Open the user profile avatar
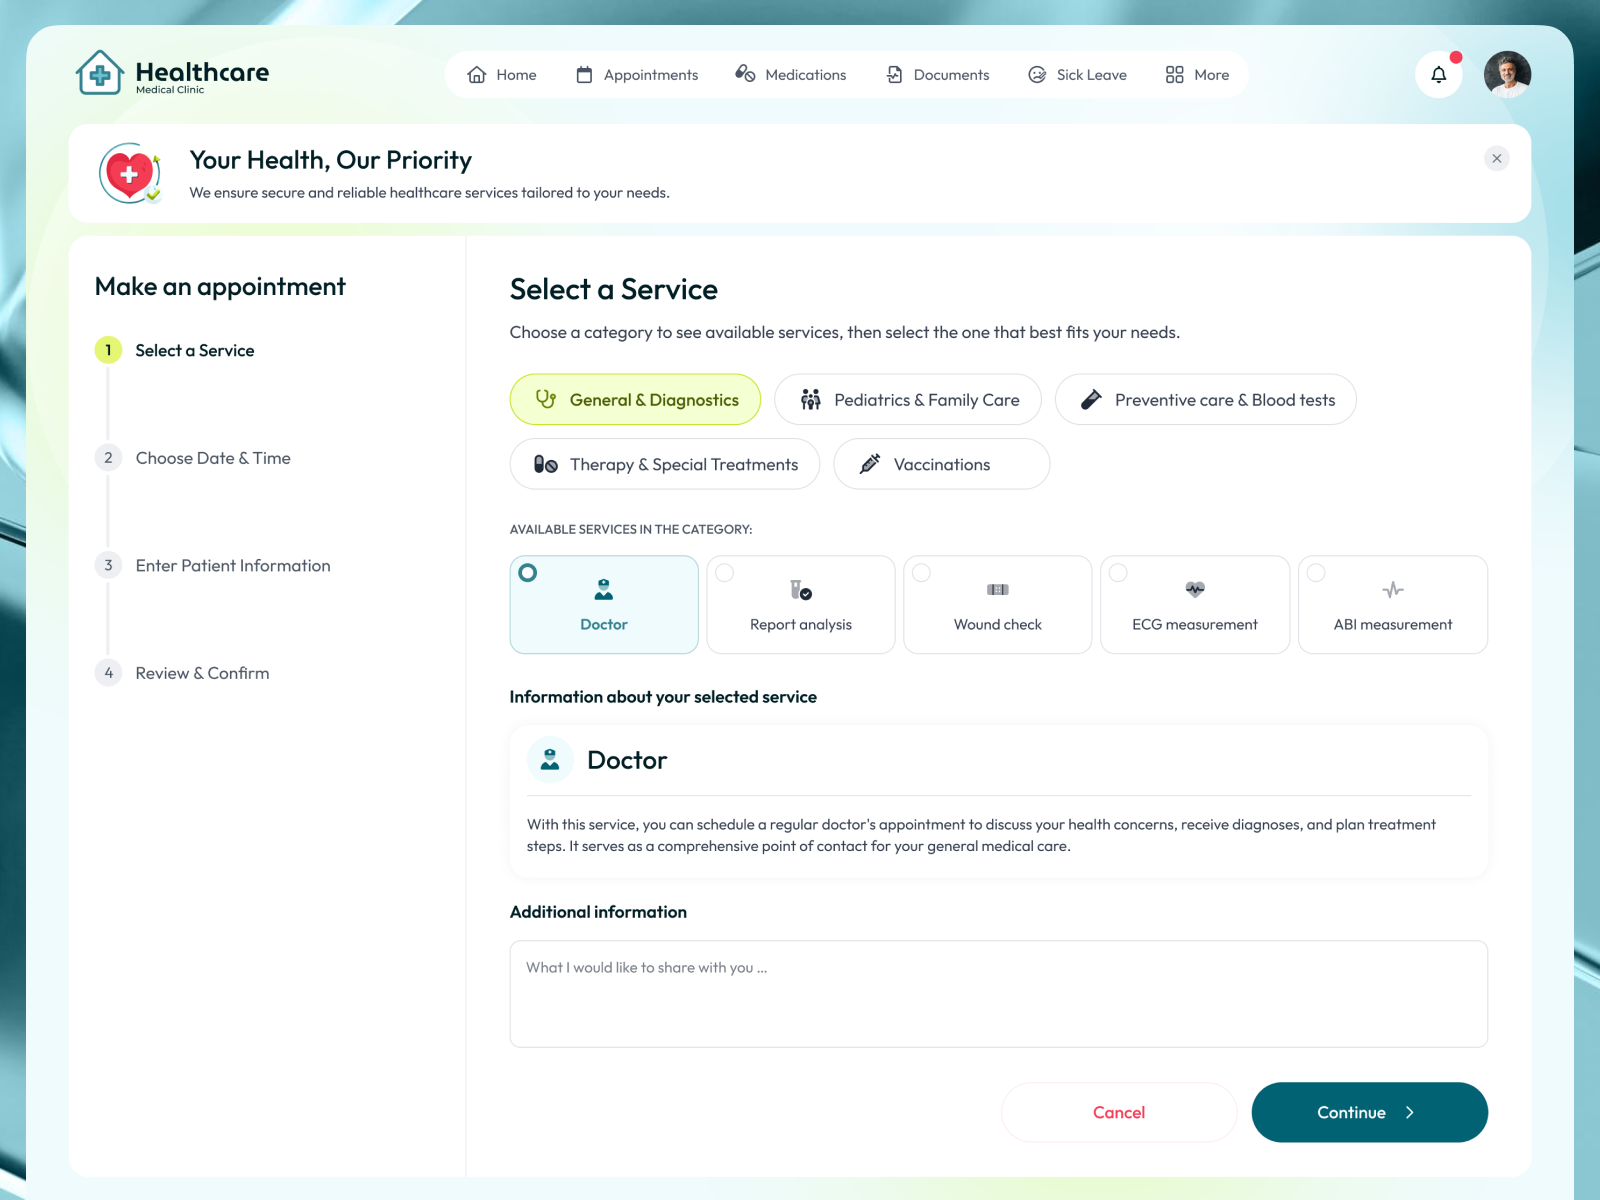 click(1507, 75)
